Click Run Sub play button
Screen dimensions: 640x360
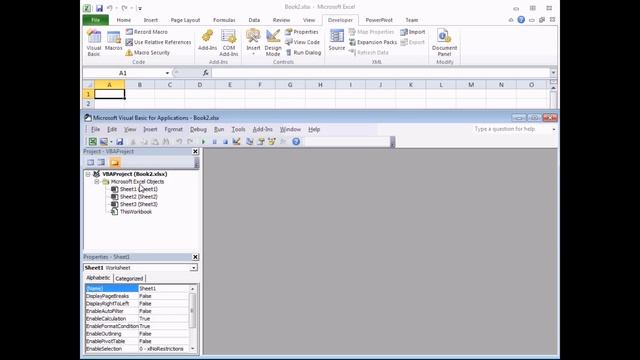(x=203, y=142)
